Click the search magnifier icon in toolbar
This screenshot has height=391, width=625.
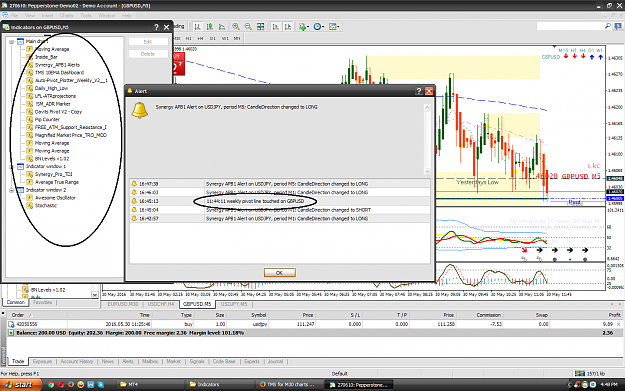tap(607, 26)
